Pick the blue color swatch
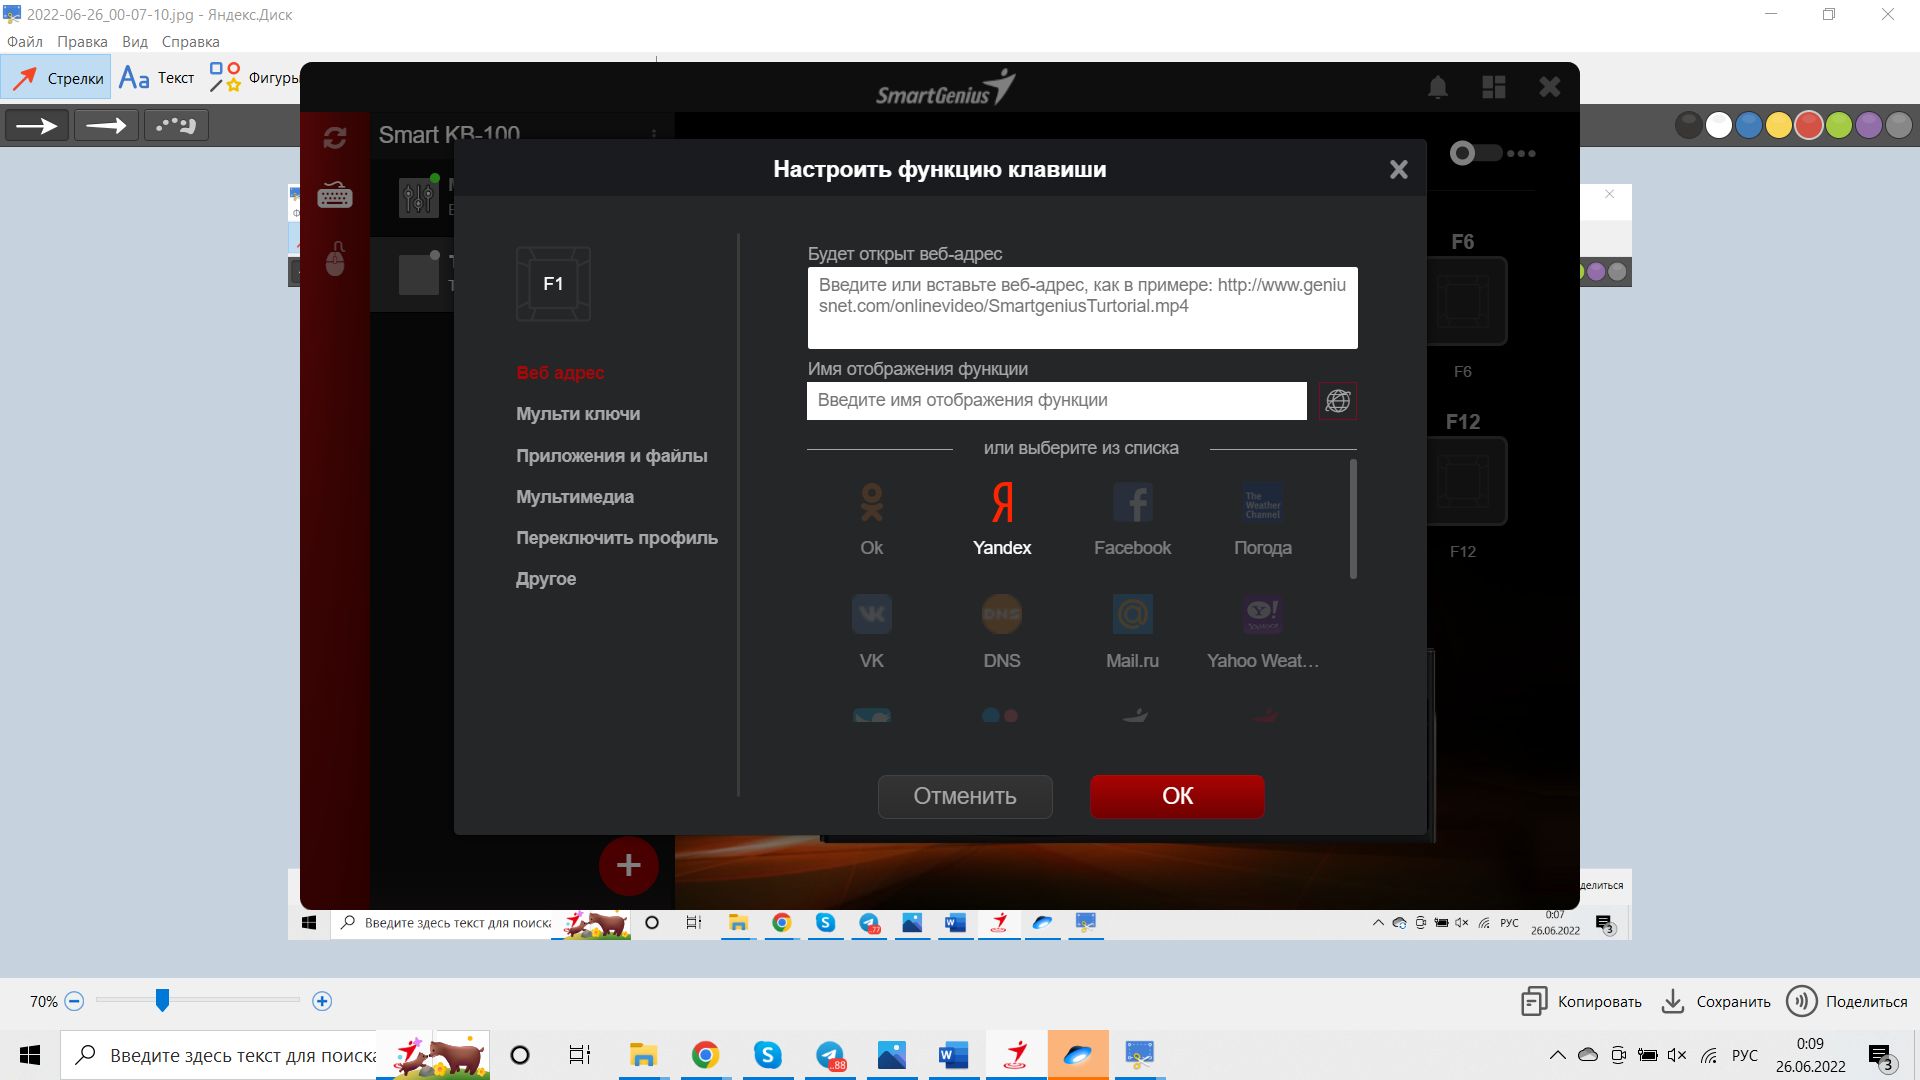Screen dimensions: 1920x1080 (1749, 126)
